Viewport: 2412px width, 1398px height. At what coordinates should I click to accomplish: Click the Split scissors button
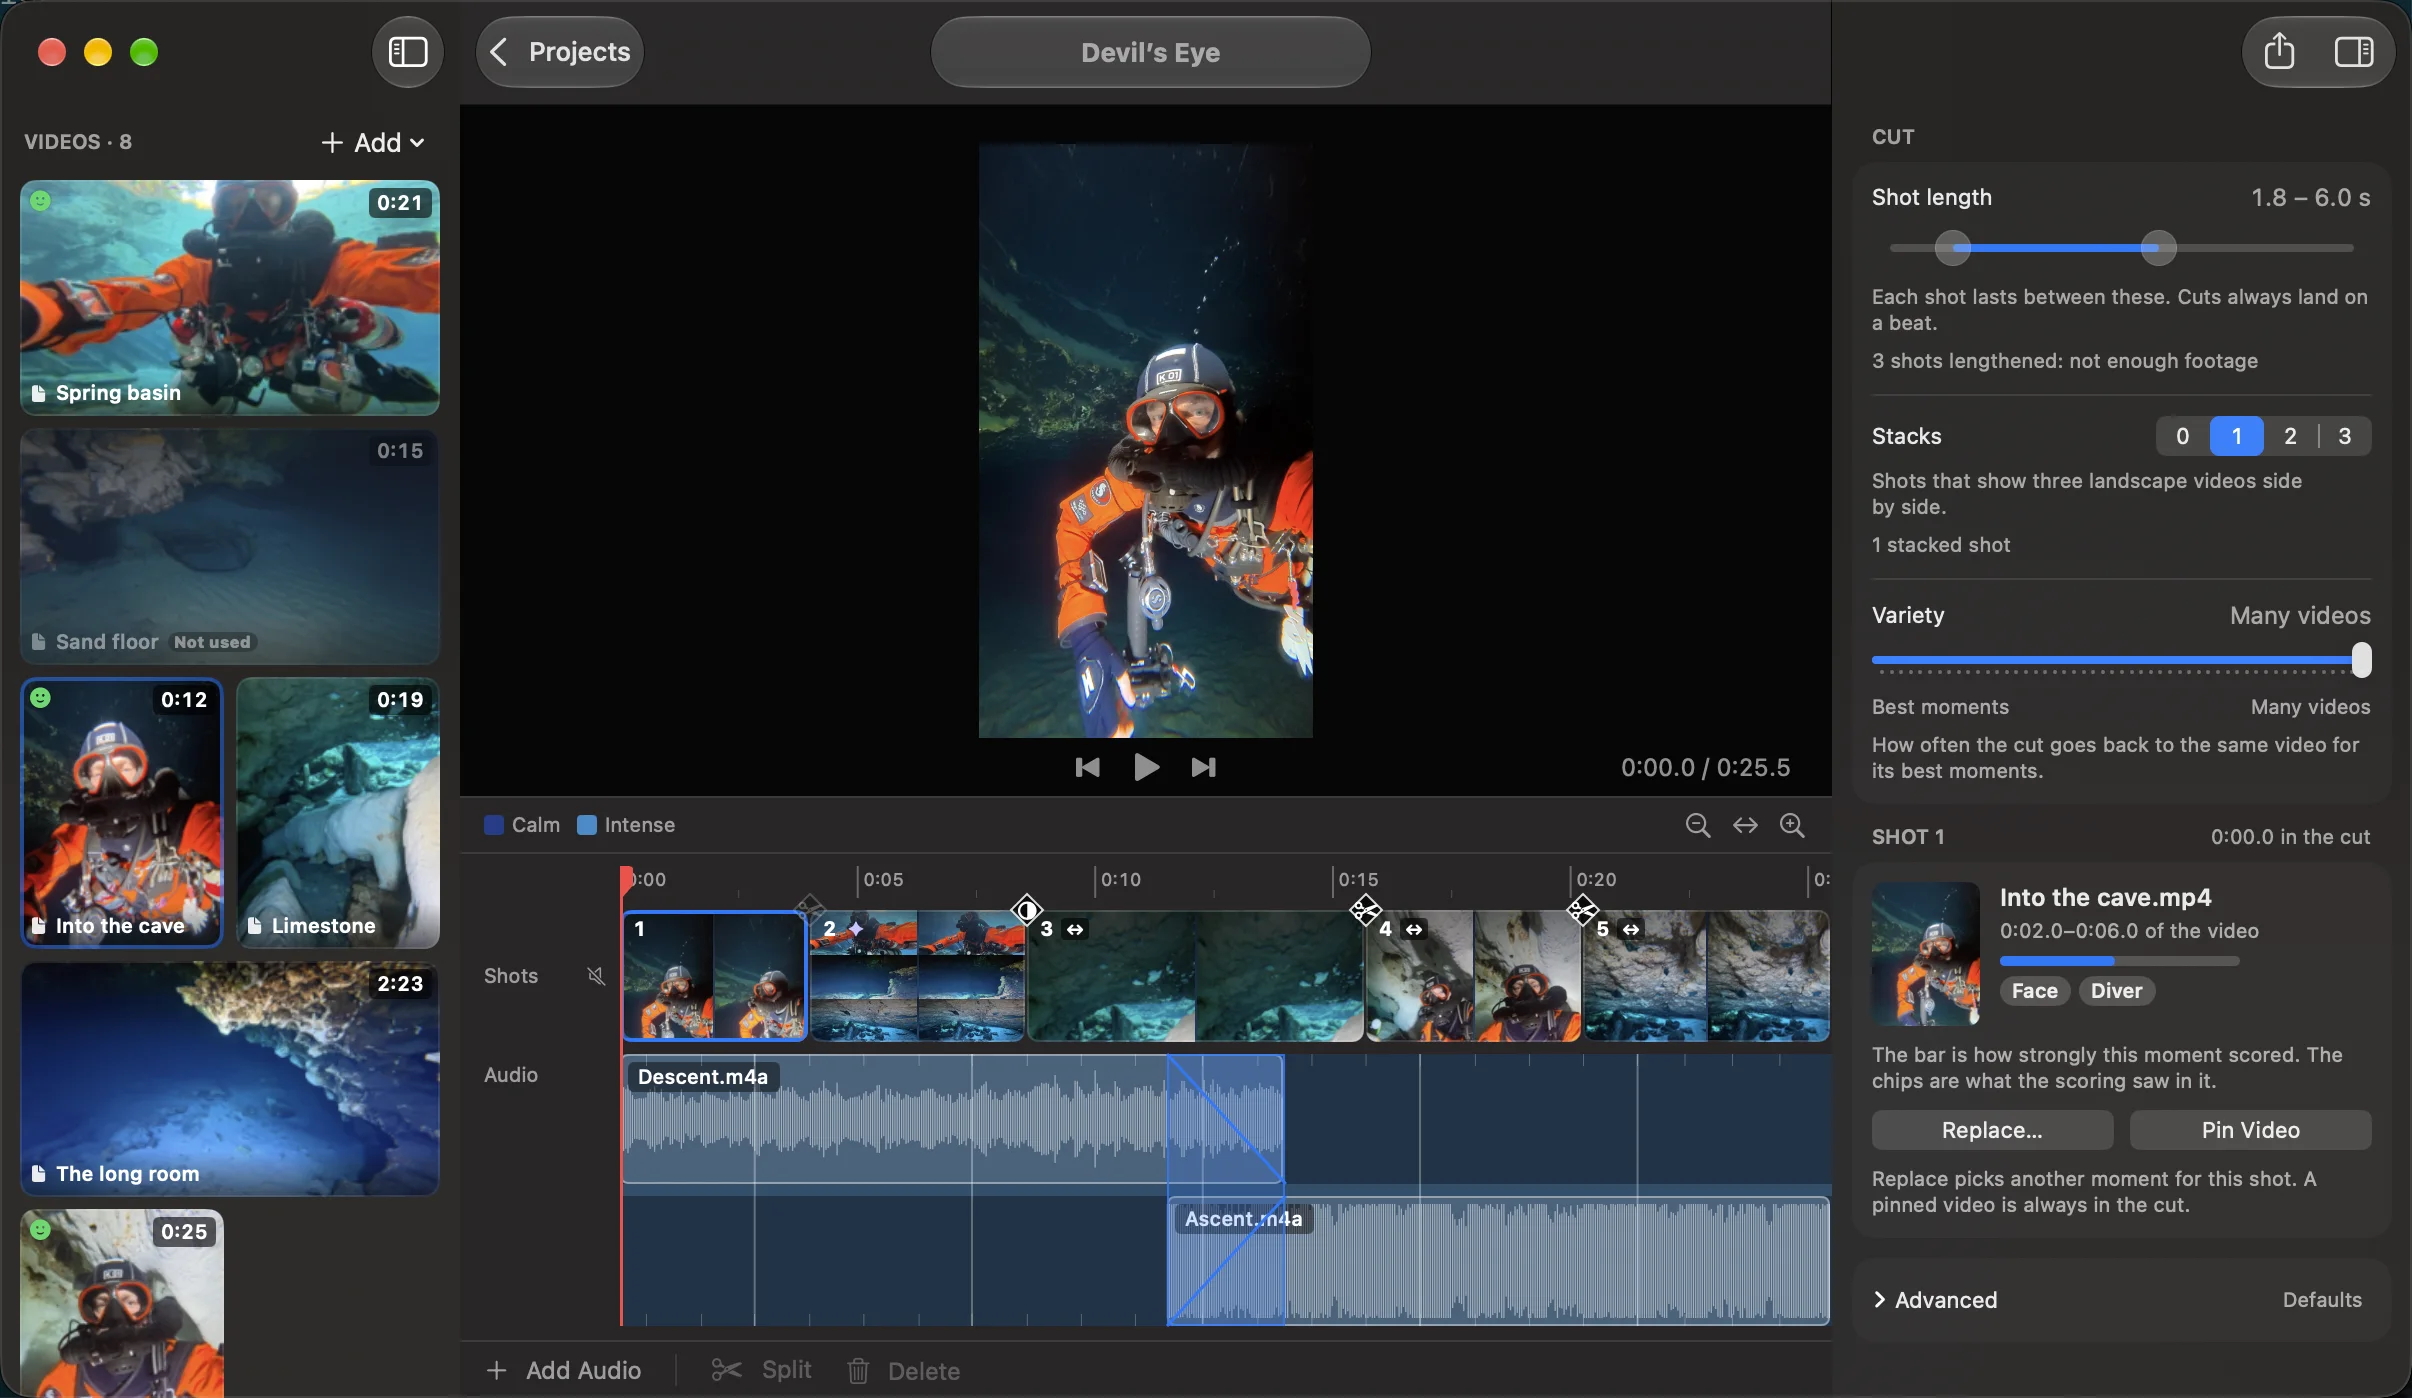point(762,1370)
